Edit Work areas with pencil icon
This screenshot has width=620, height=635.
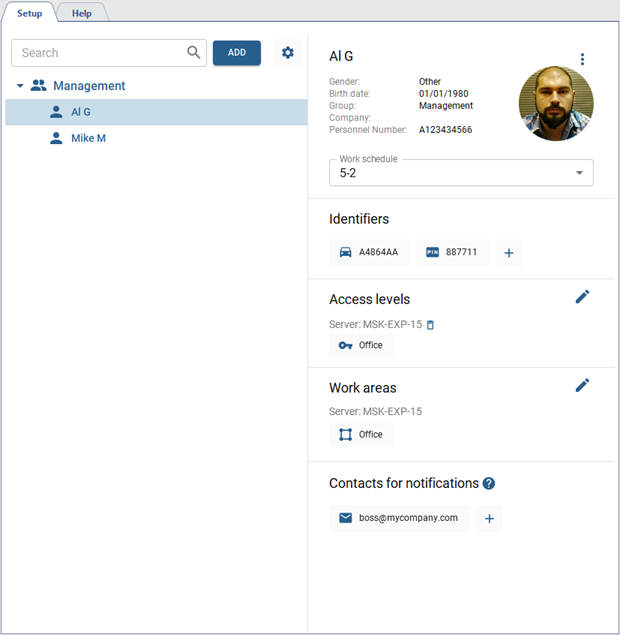click(x=582, y=385)
